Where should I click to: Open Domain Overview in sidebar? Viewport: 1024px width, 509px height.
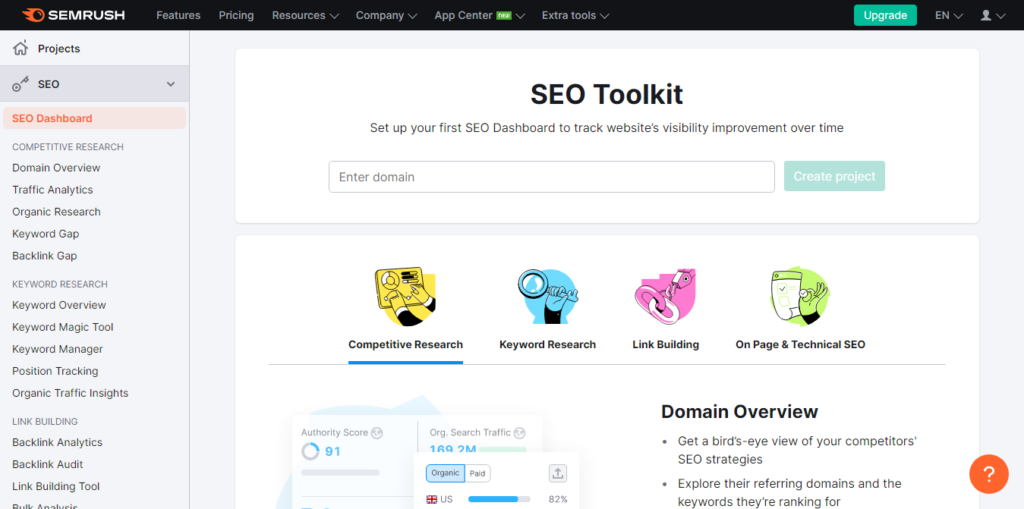click(56, 168)
